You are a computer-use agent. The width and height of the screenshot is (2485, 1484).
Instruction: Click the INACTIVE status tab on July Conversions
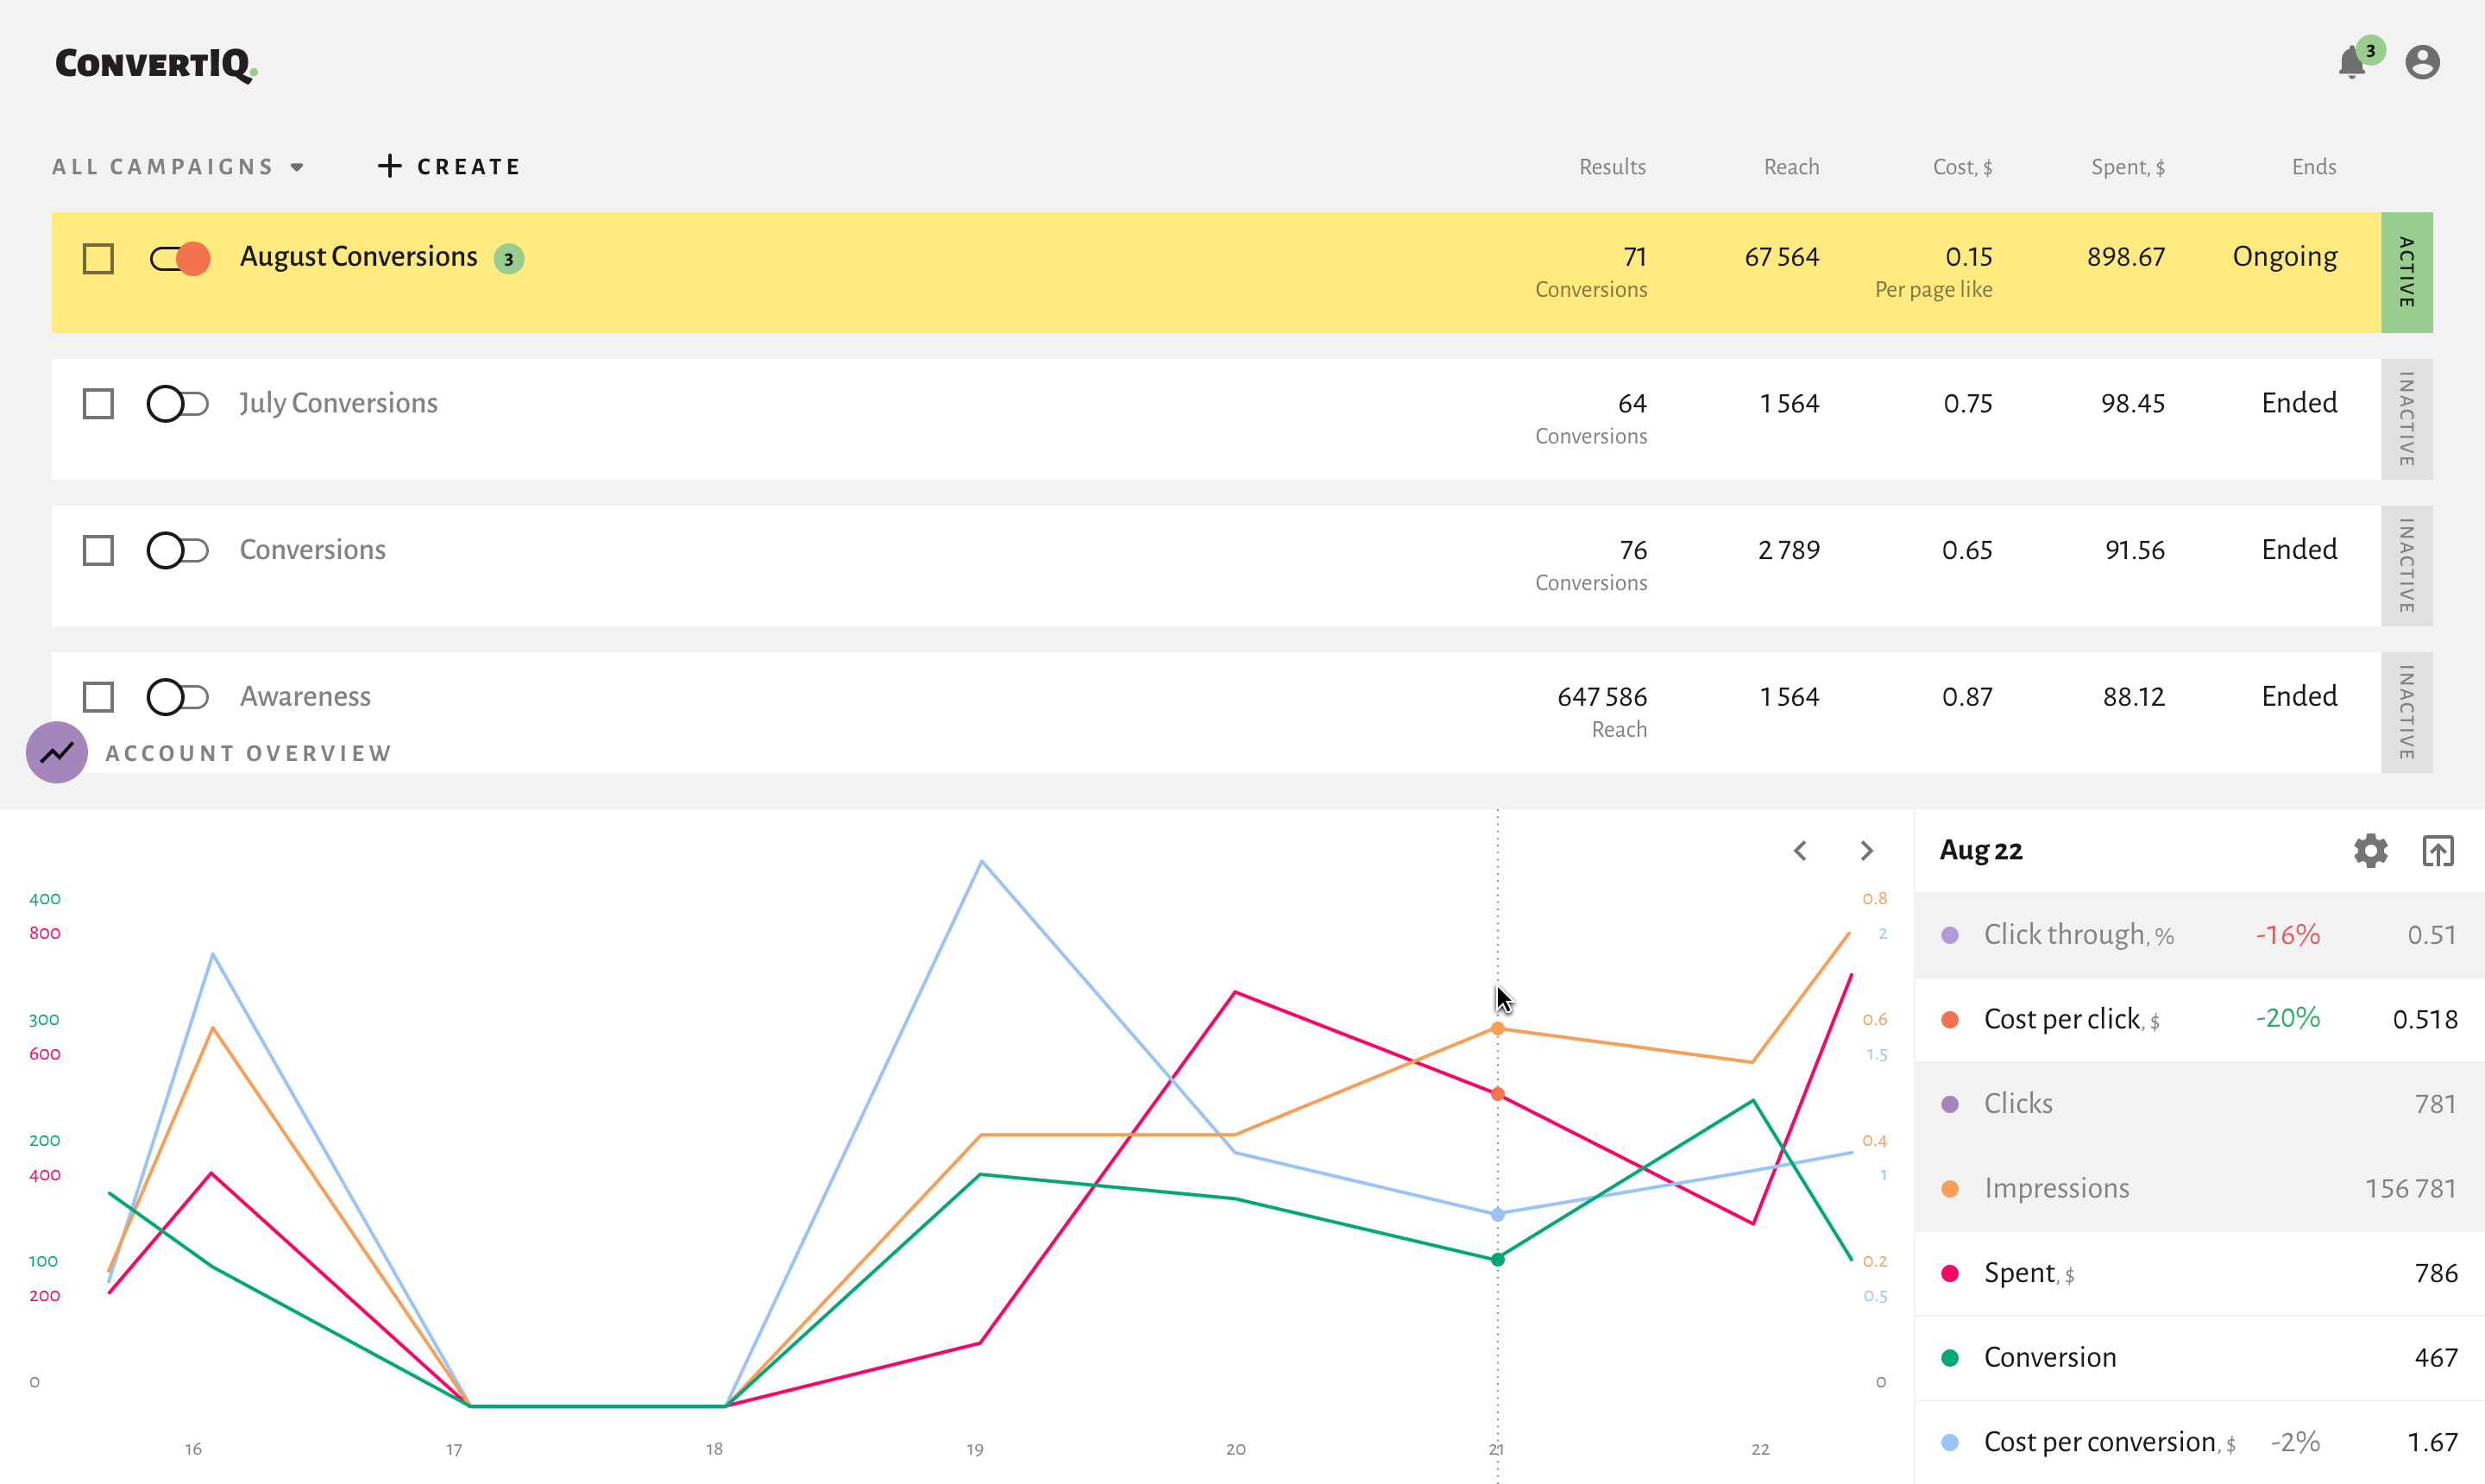[x=2407, y=419]
